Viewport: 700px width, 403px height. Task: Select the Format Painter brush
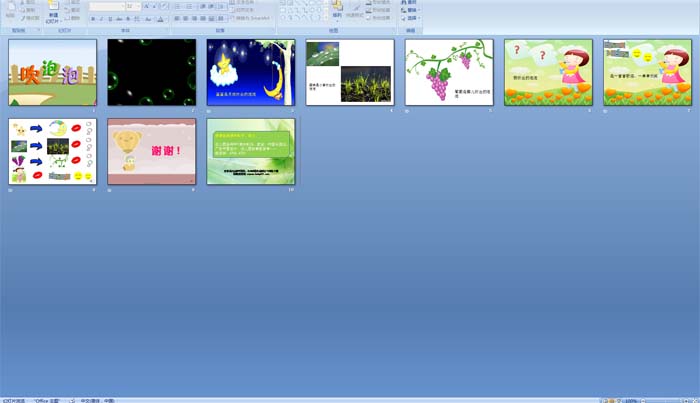(23, 18)
